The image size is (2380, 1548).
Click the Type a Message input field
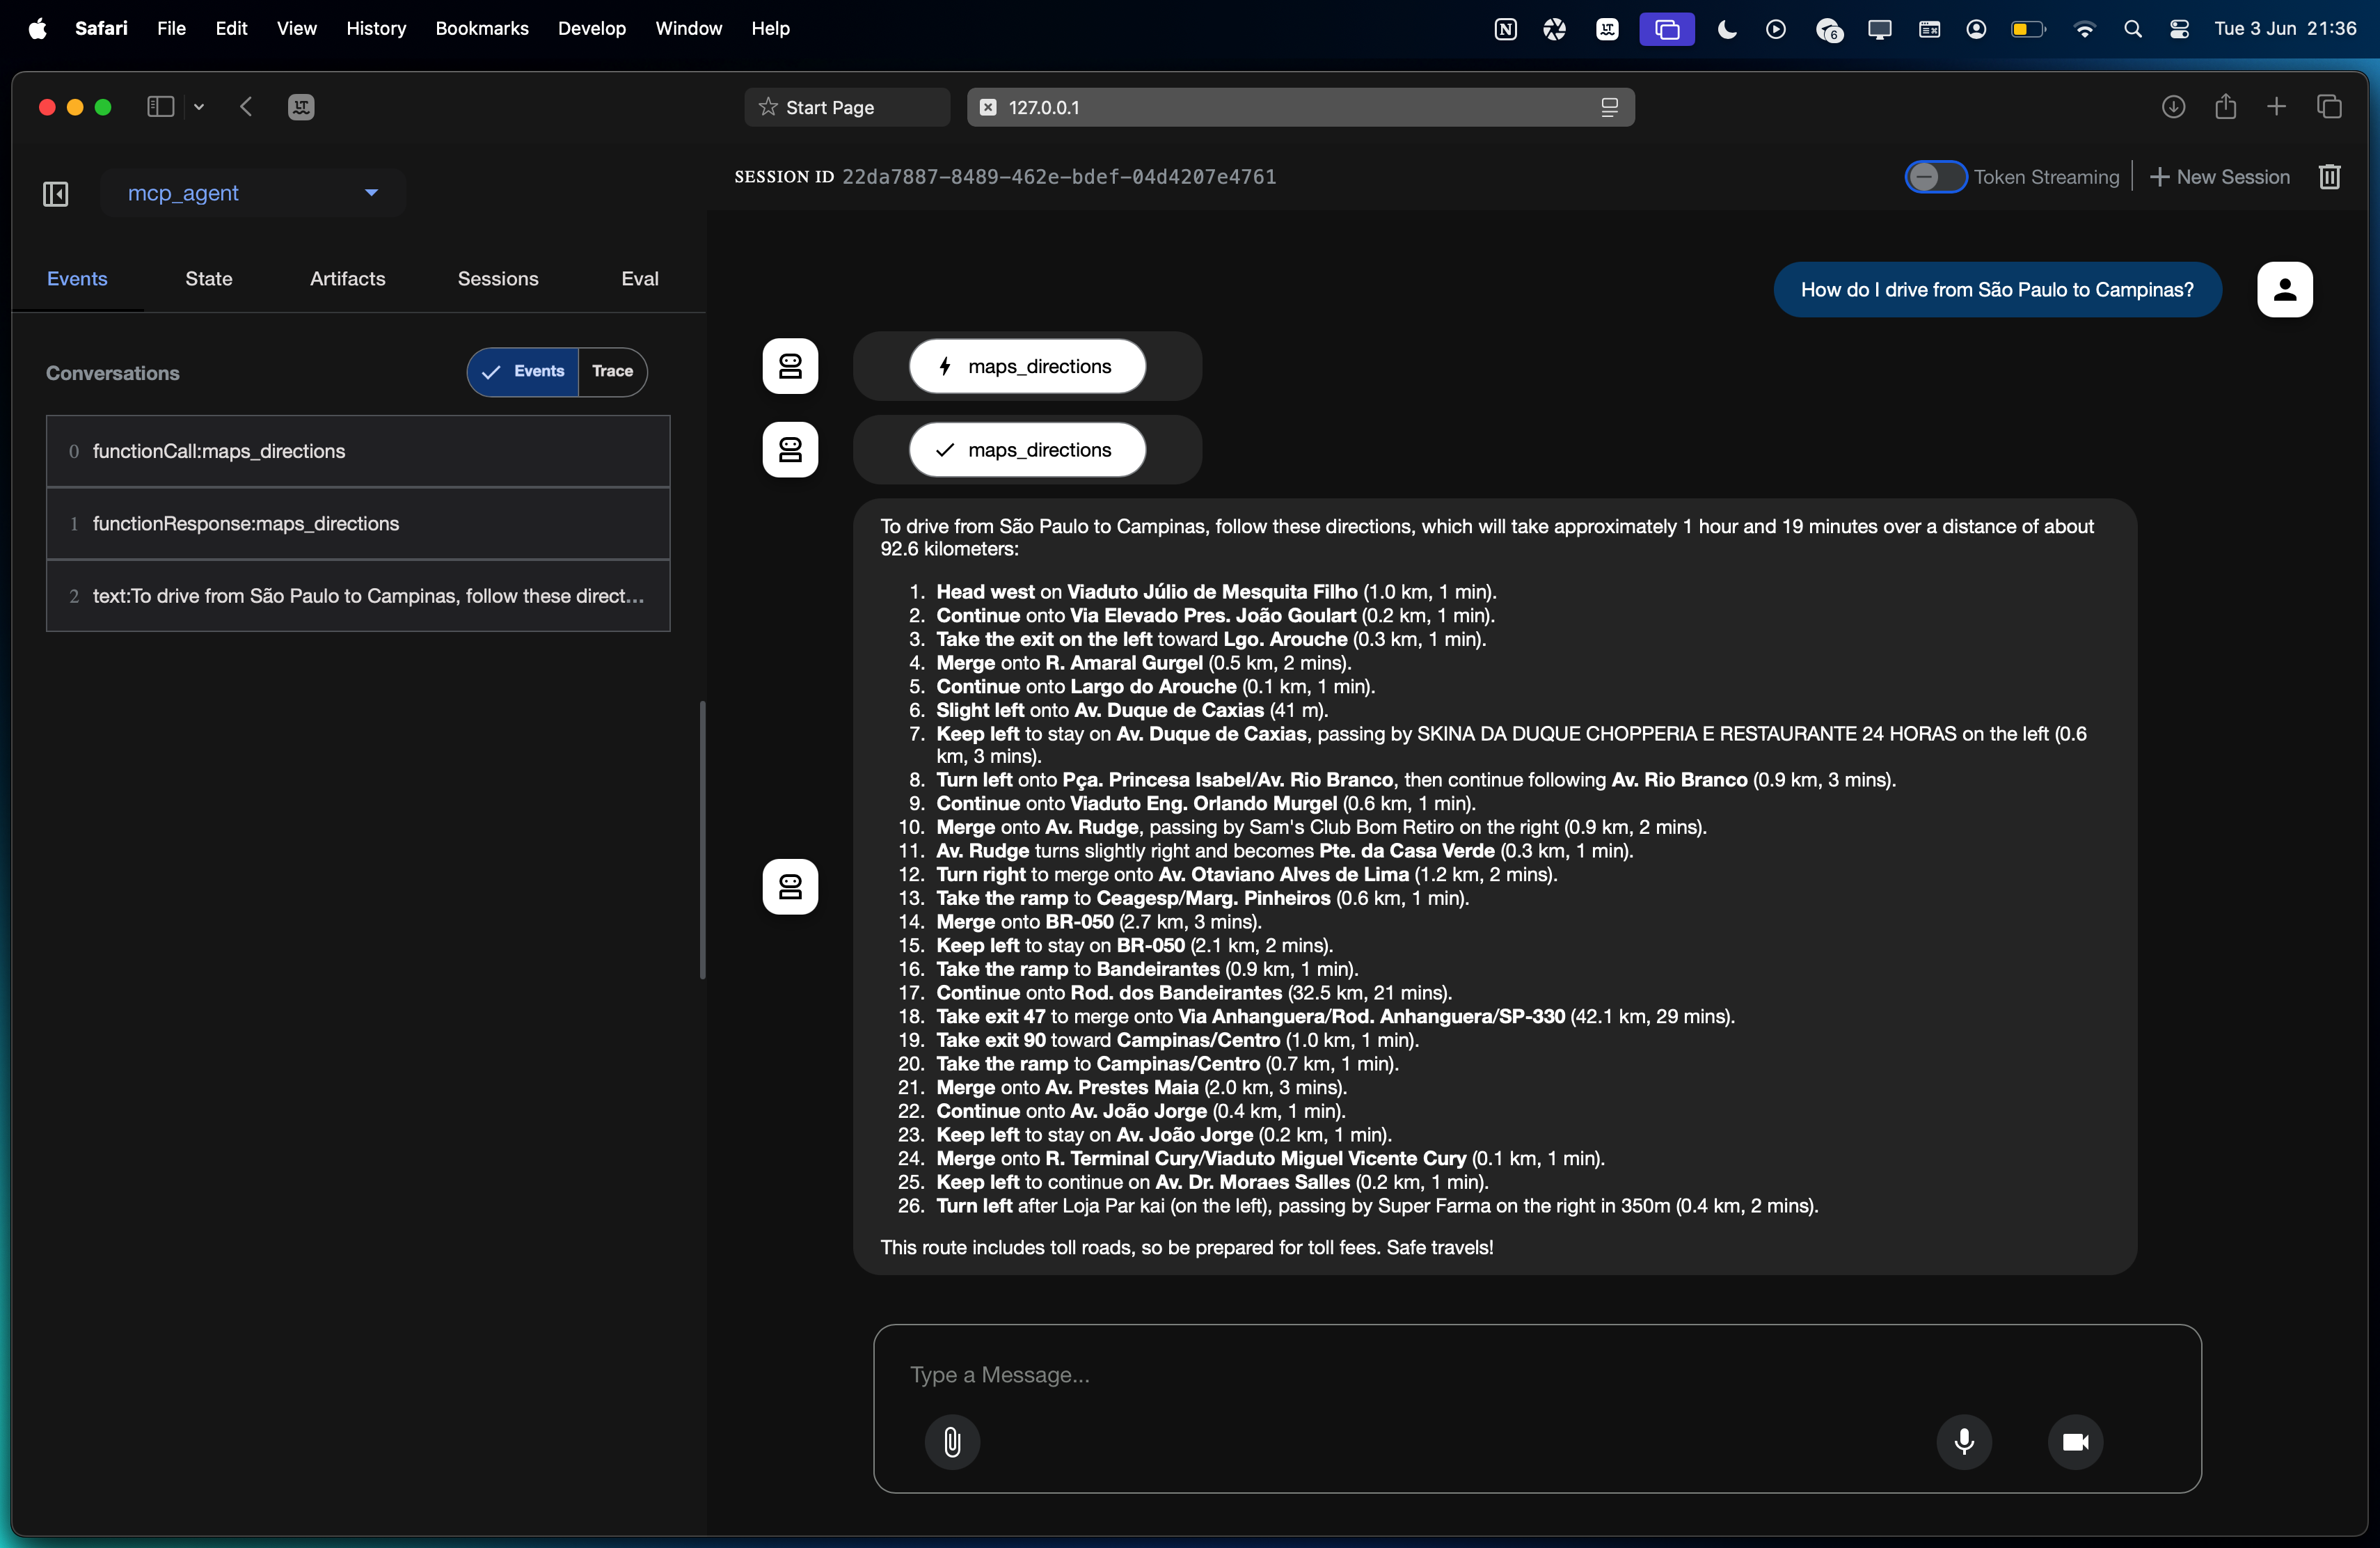1400,1374
